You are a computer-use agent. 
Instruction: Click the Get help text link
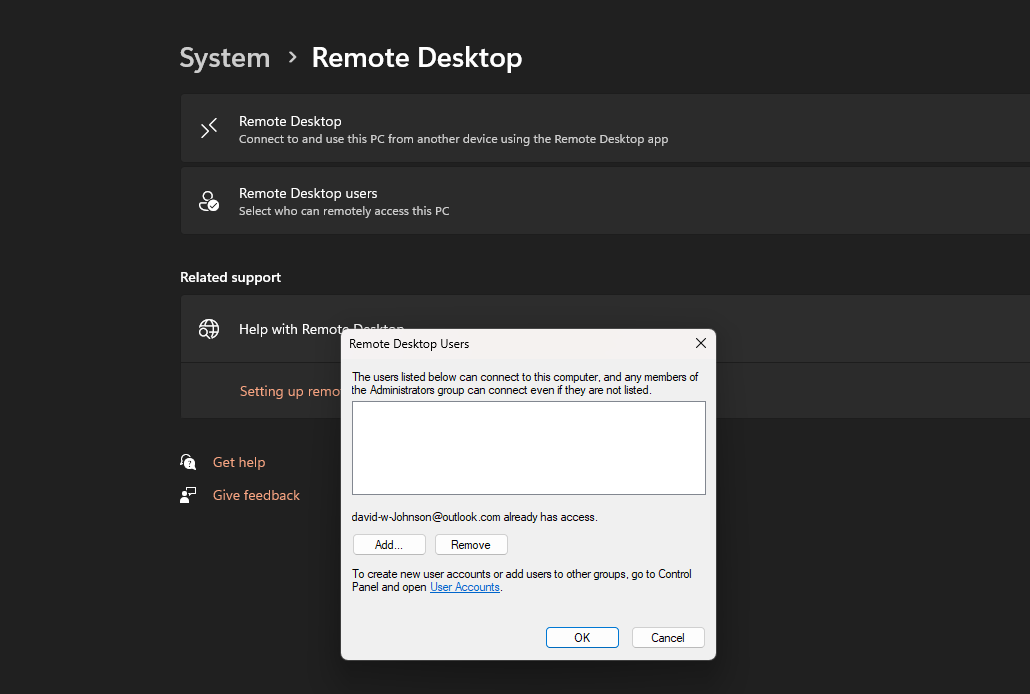[239, 462]
